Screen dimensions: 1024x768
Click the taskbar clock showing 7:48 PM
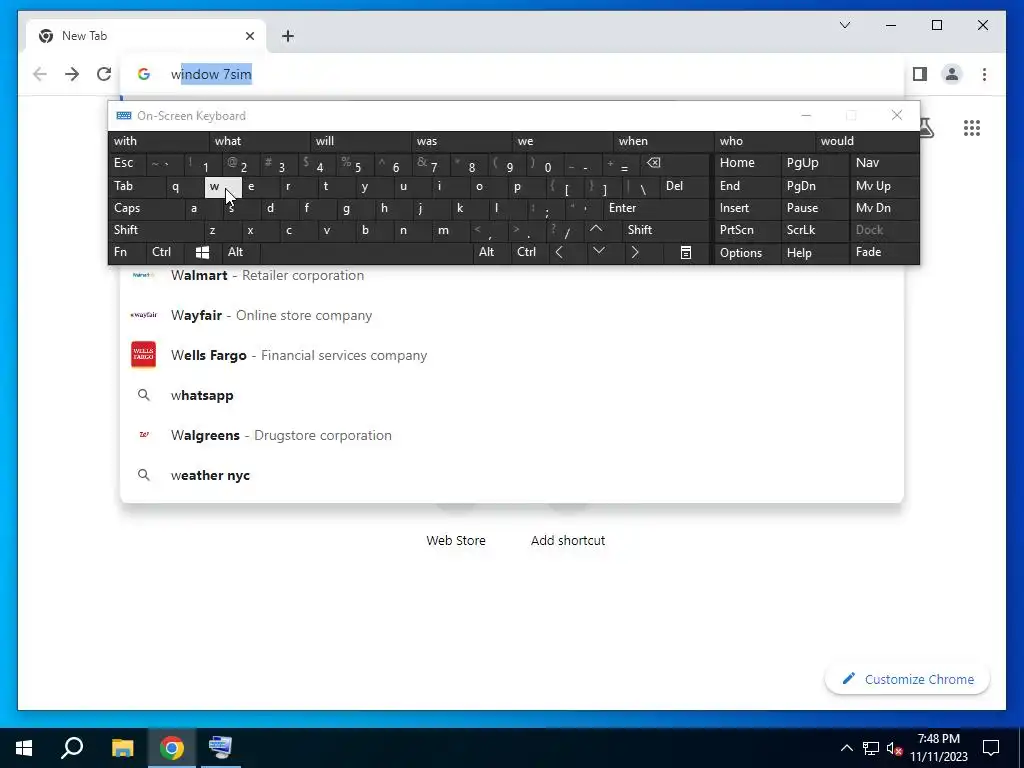coord(938,748)
